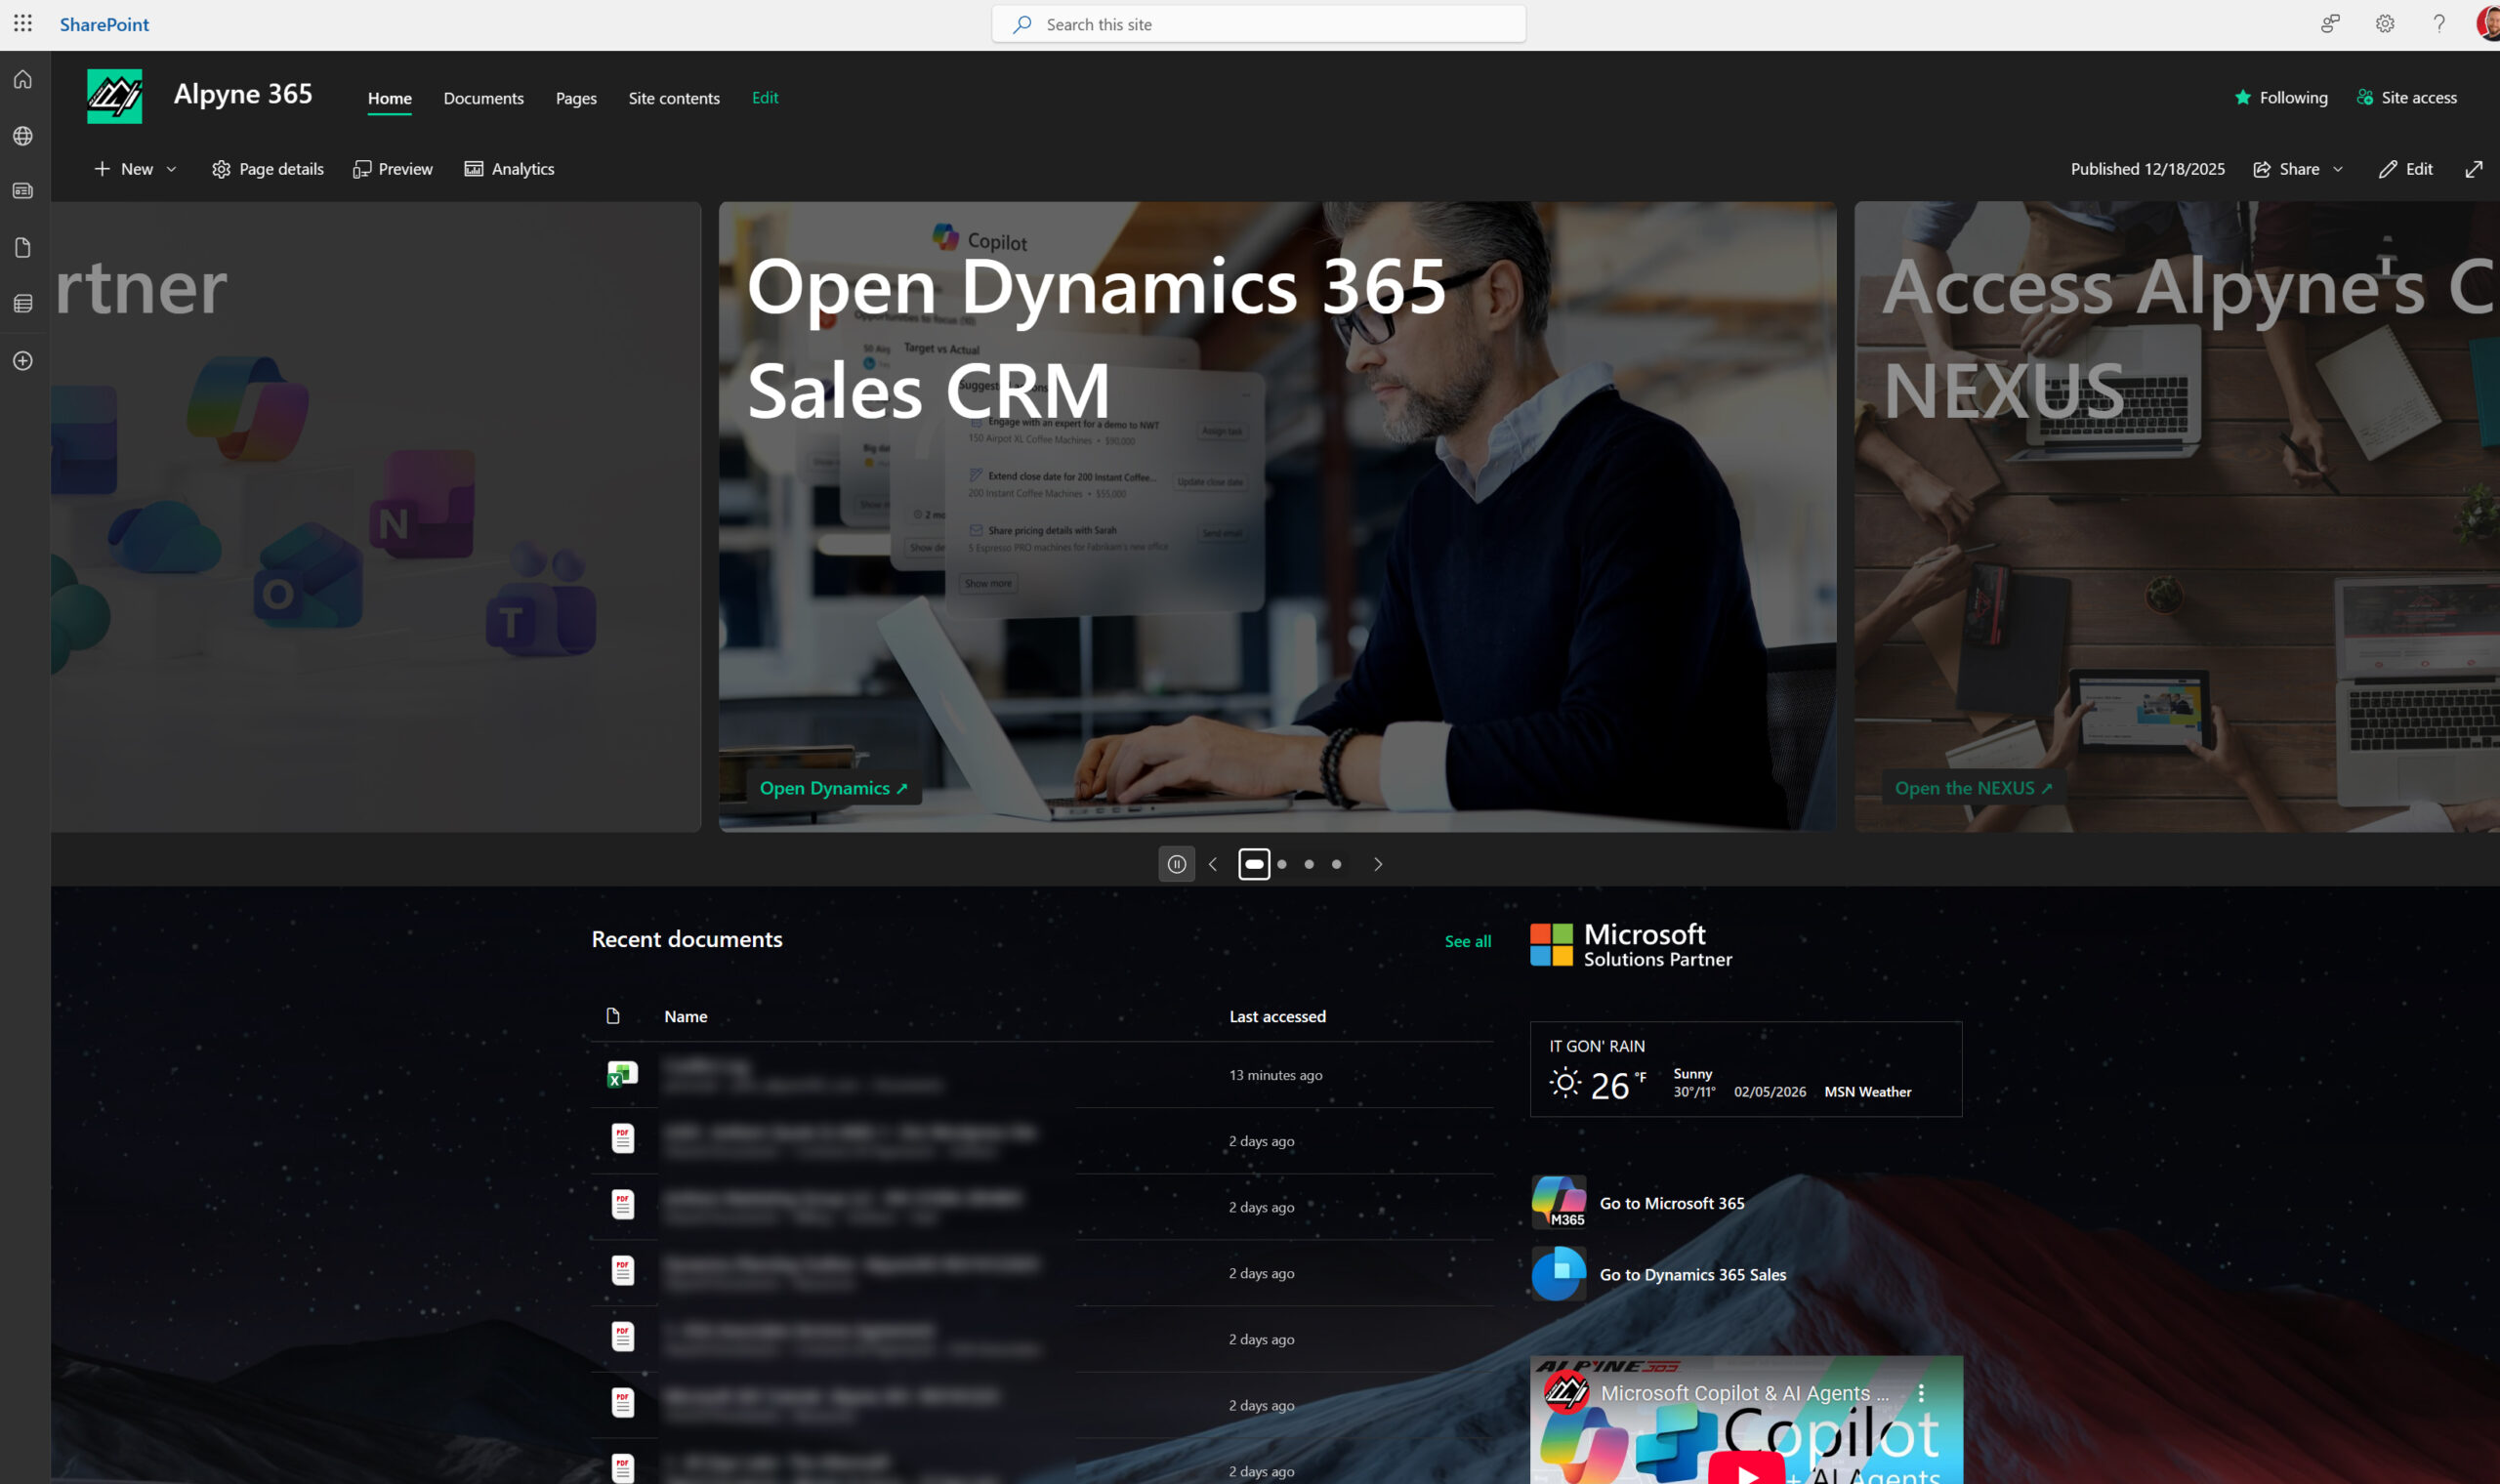2500x1484 pixels.
Task: Open the news feed icon in sidebar
Action: (x=23, y=191)
